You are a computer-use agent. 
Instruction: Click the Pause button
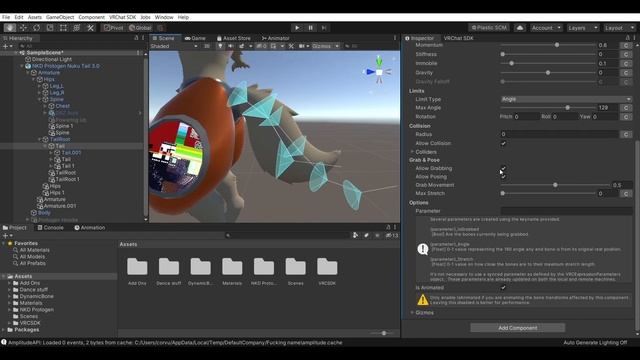pos(311,28)
